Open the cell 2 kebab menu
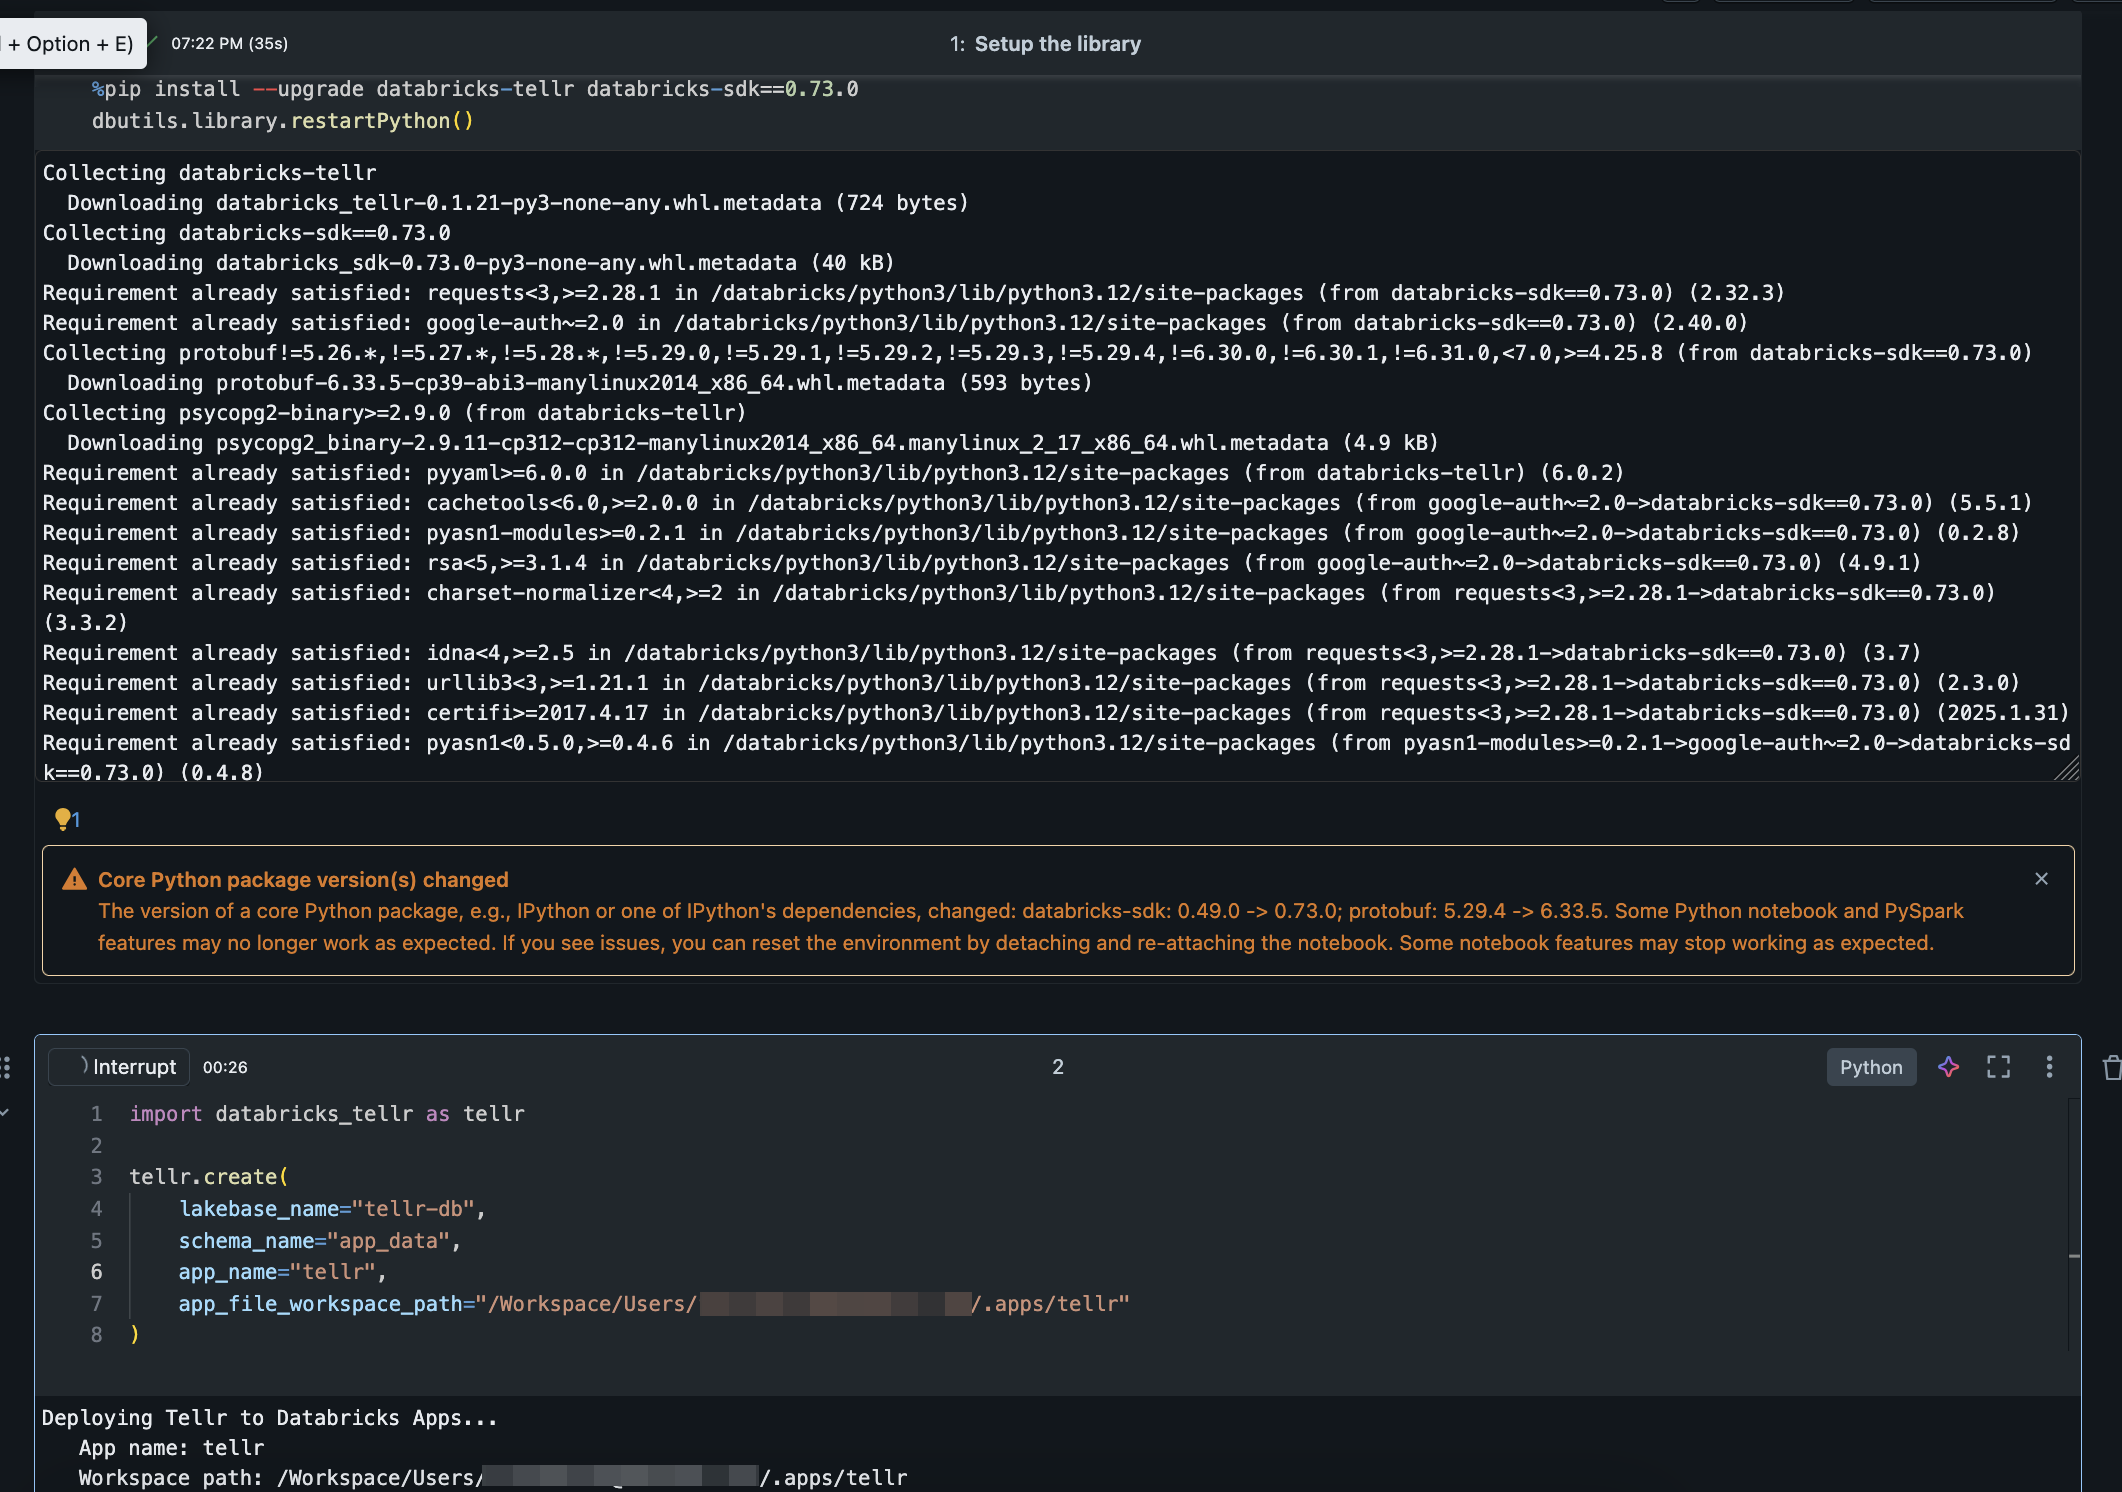The image size is (2122, 1492). coord(2049,1067)
